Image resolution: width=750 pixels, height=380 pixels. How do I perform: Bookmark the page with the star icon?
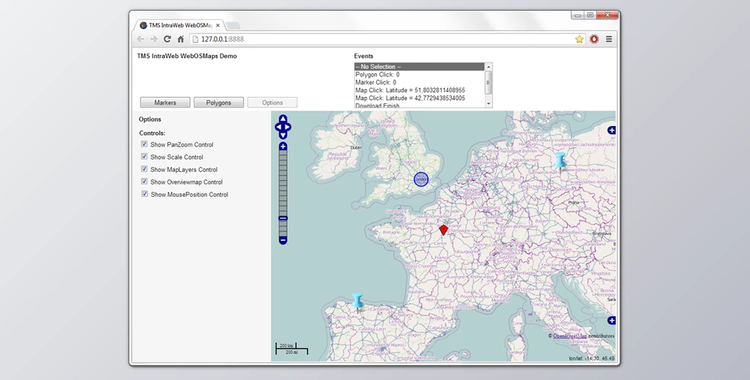pos(579,39)
